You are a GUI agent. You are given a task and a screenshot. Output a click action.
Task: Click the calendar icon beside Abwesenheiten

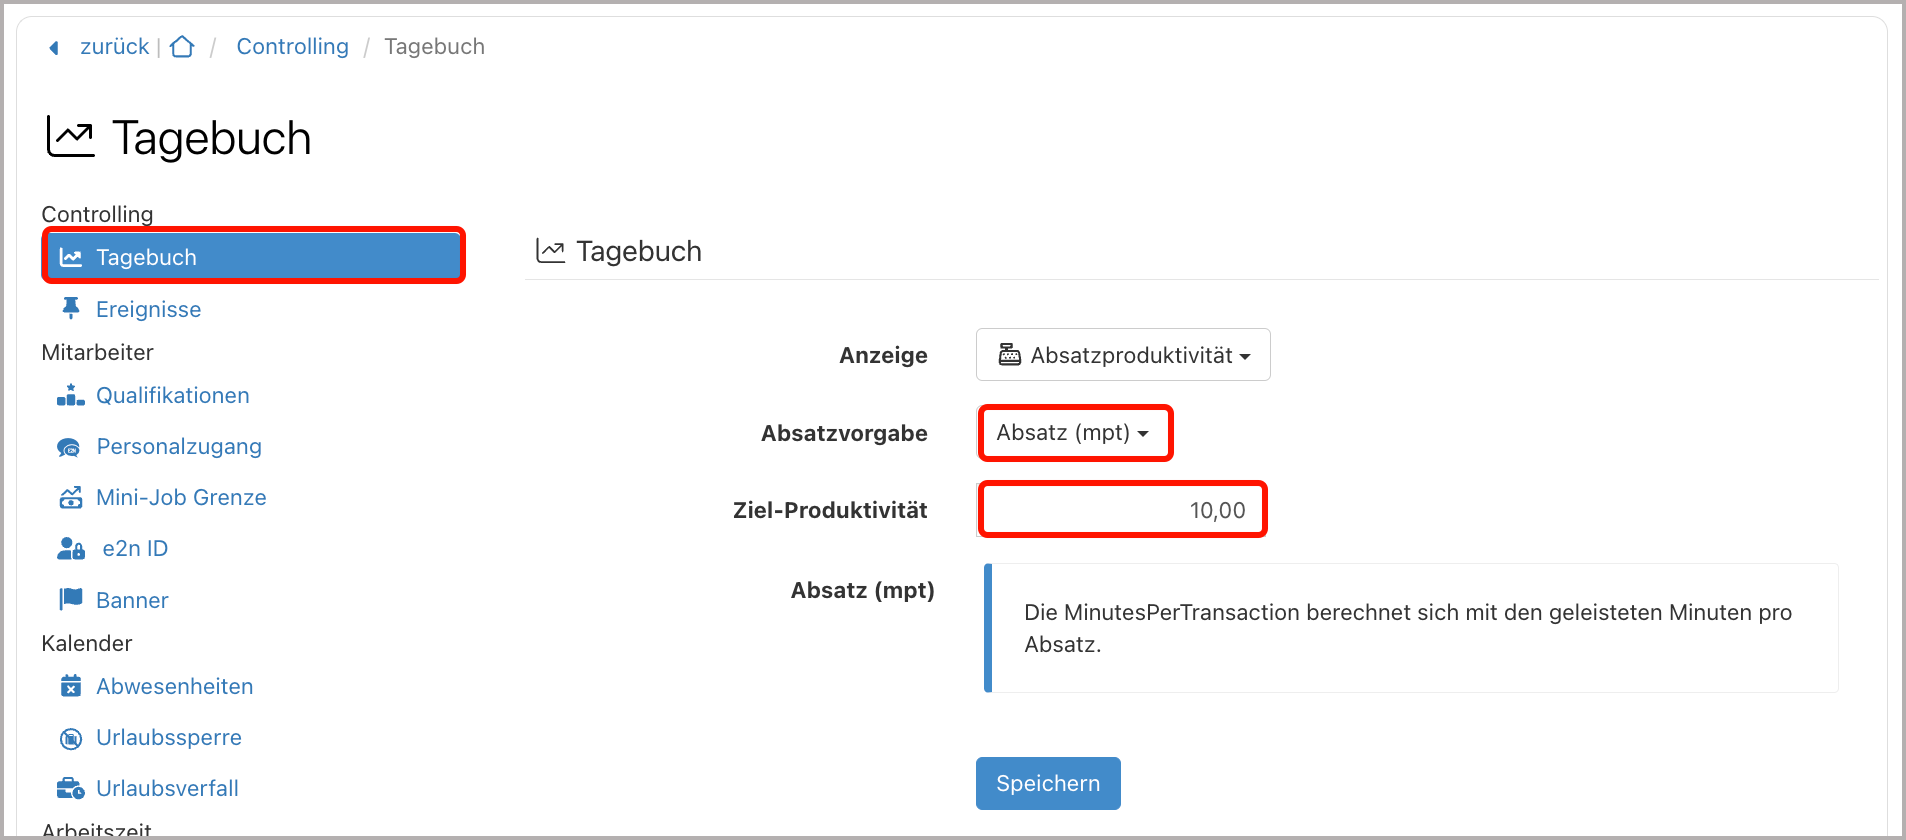[x=70, y=686]
